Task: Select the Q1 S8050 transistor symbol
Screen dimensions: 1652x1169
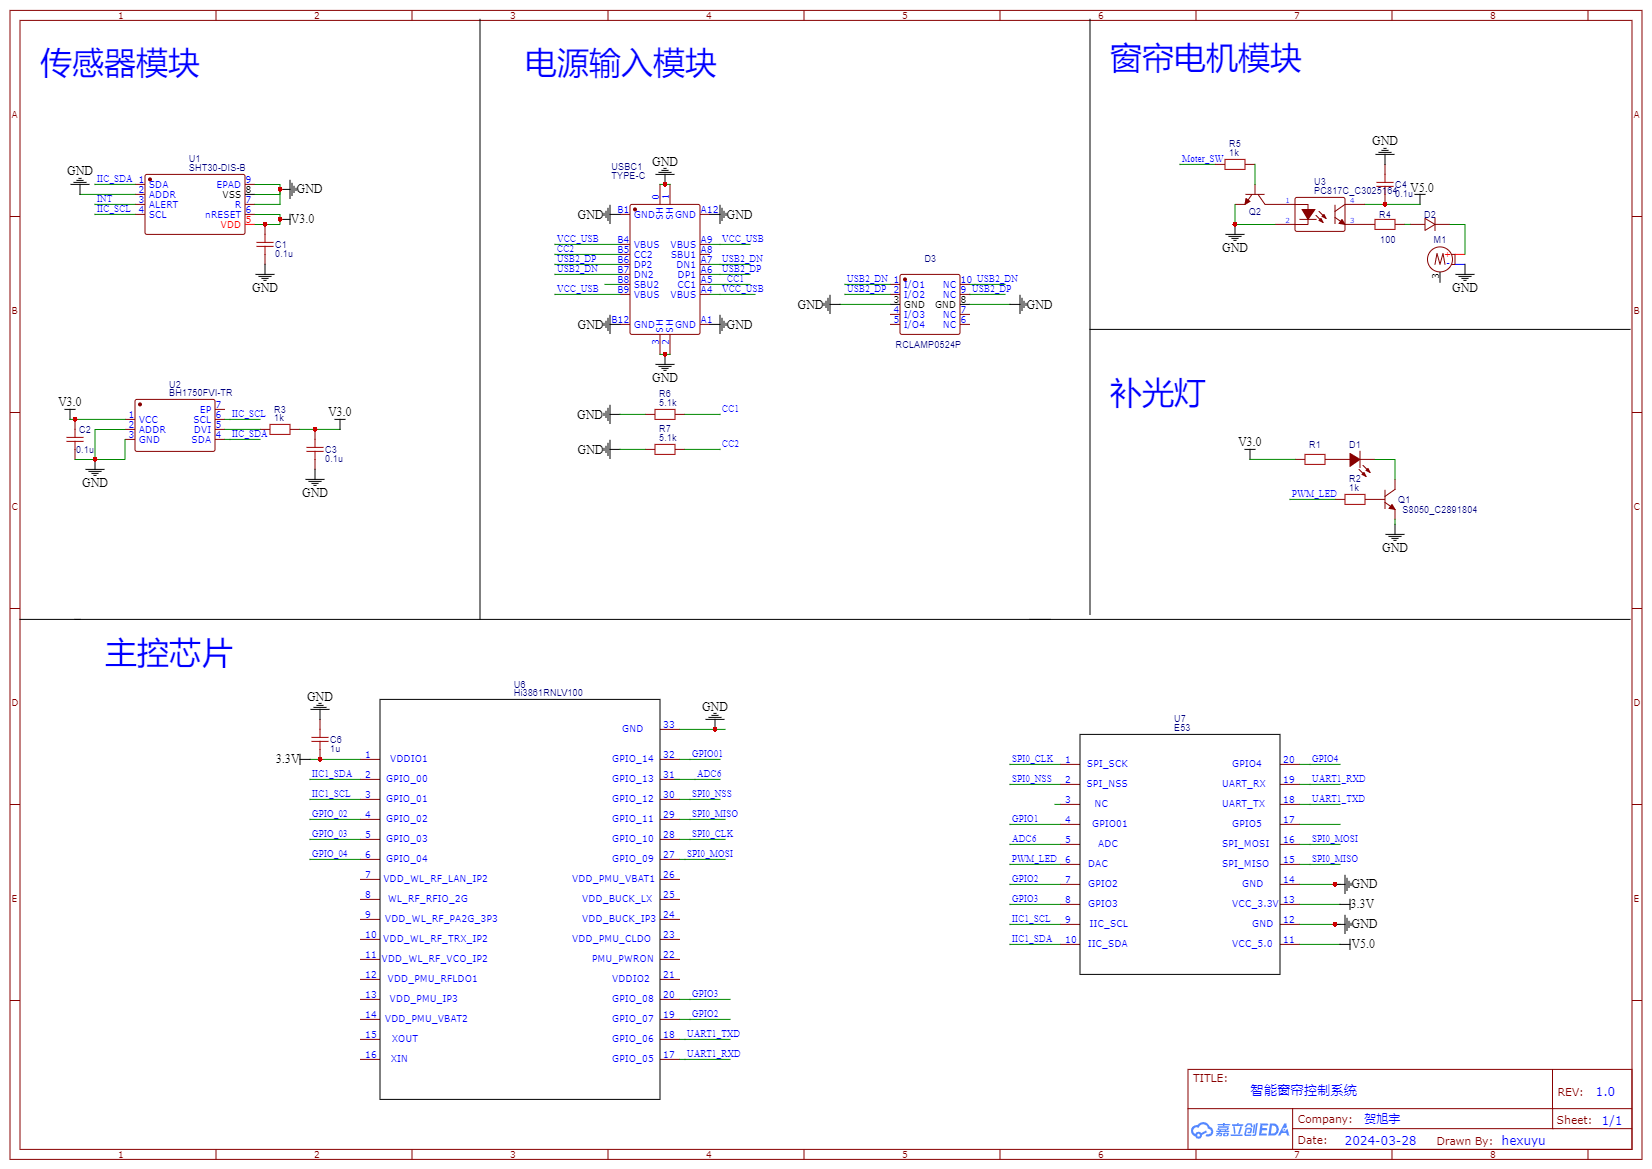Action: pyautogui.click(x=1389, y=500)
